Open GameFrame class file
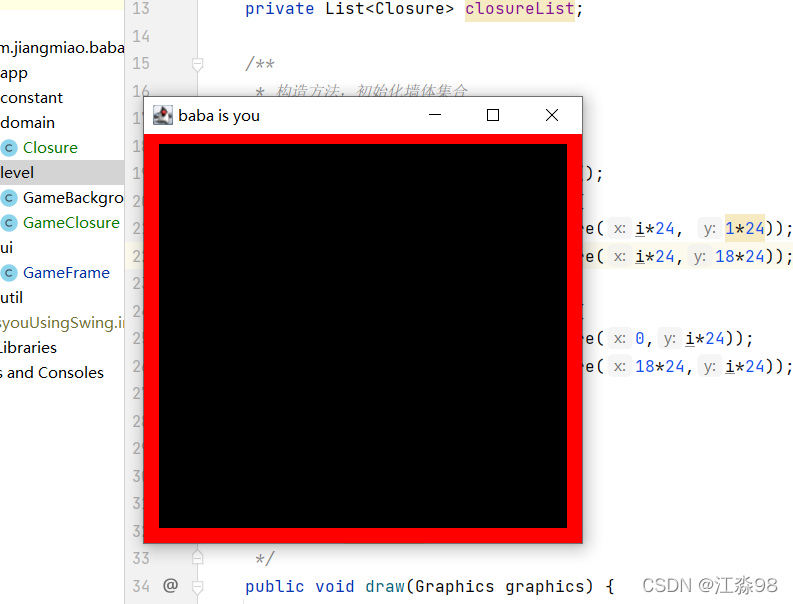793x604 pixels. [x=66, y=273]
